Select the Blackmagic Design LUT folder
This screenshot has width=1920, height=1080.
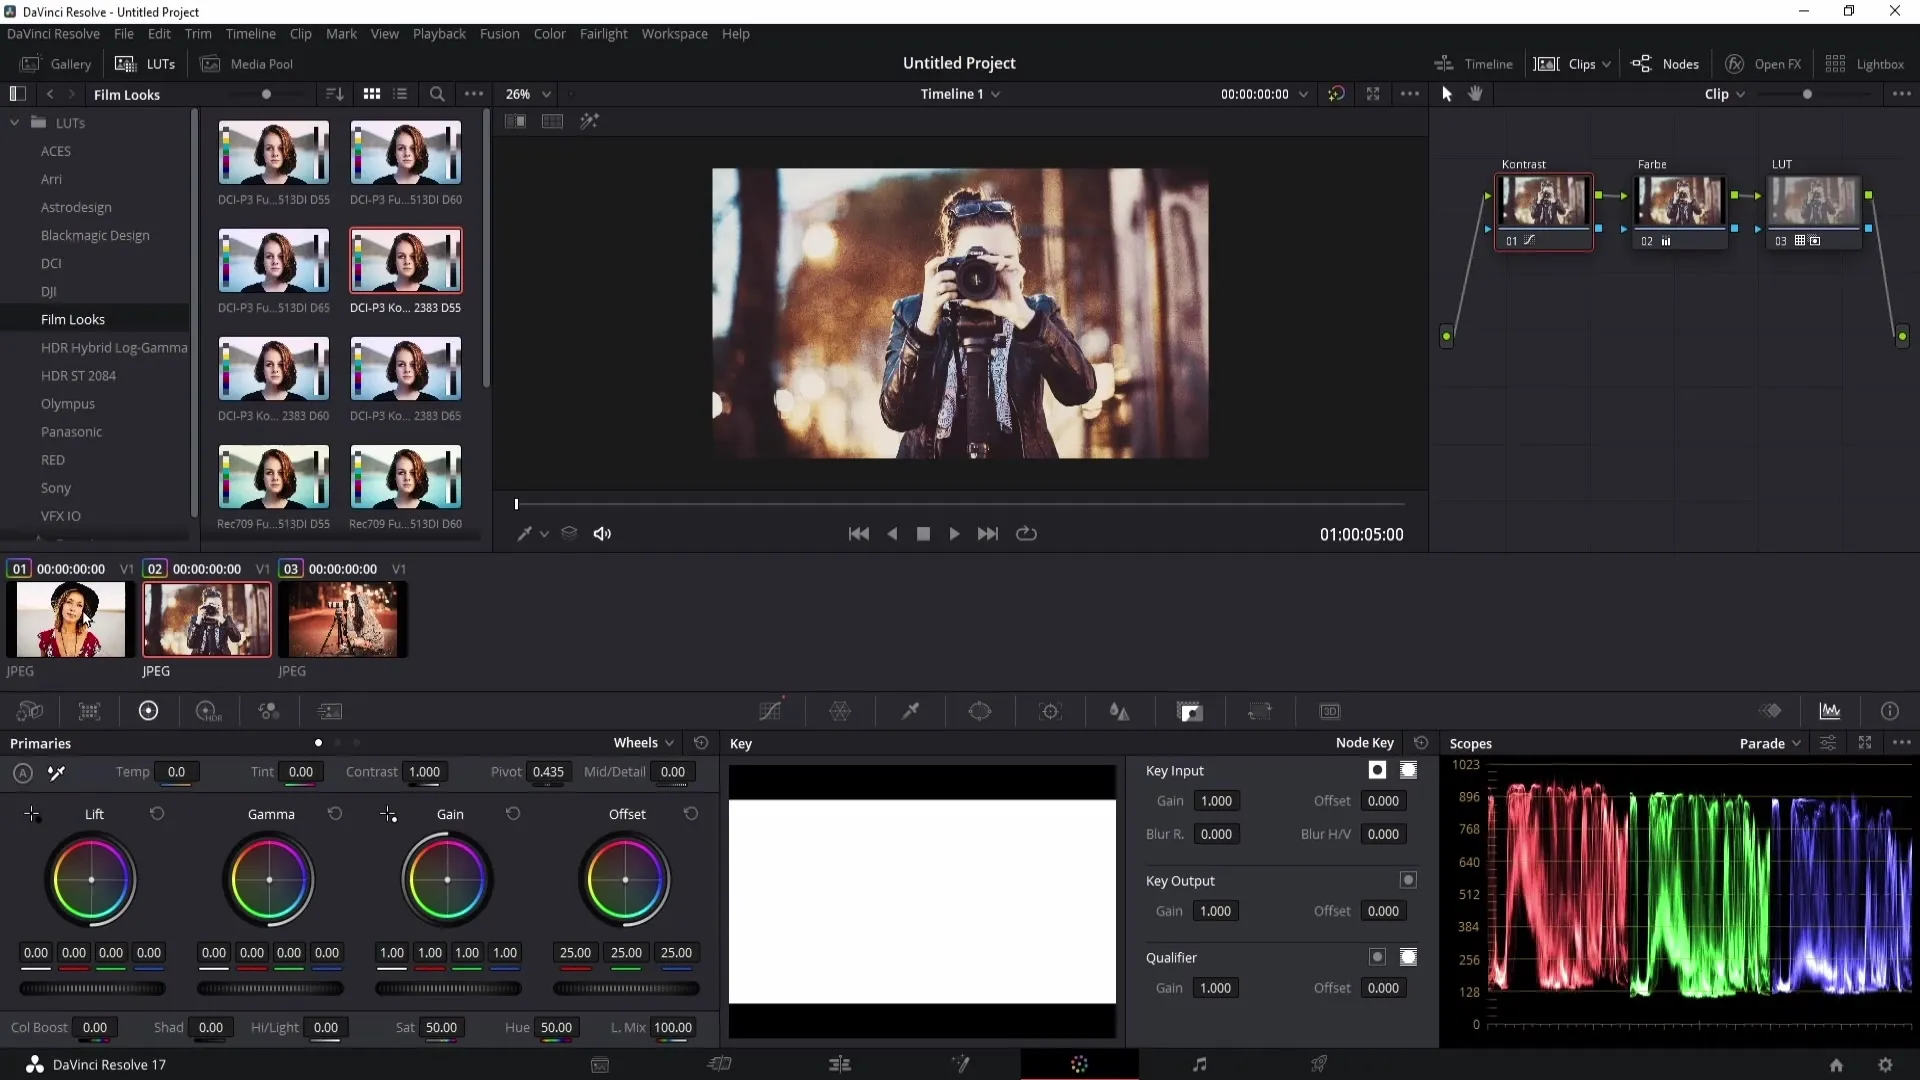(95, 235)
